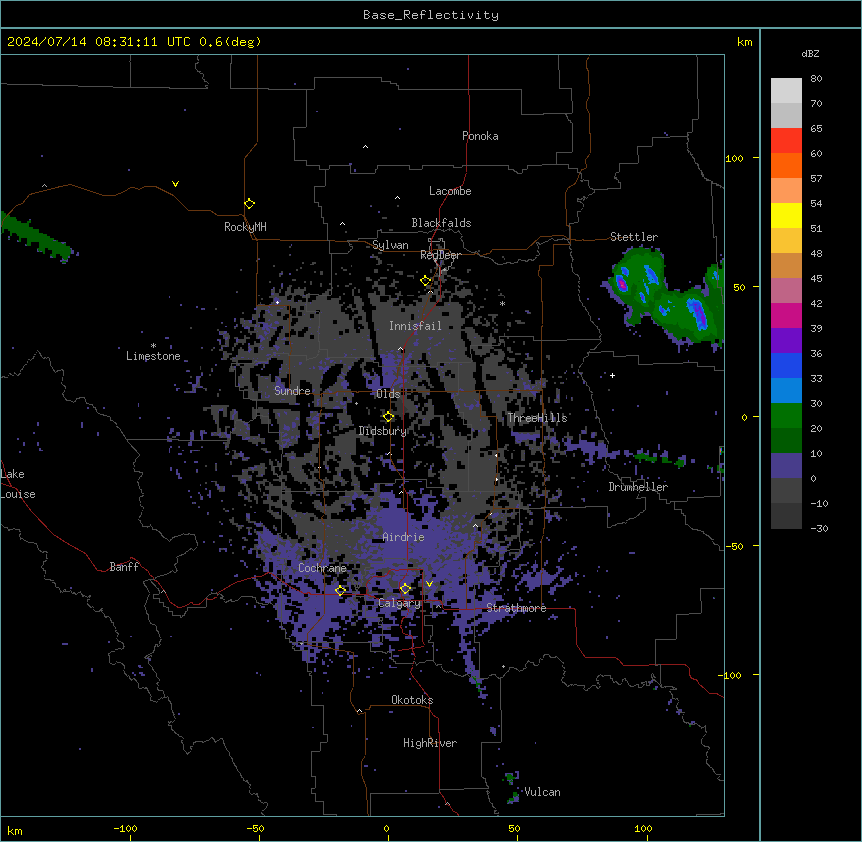
Task: Click the Drumheller label
Action: click(x=638, y=487)
